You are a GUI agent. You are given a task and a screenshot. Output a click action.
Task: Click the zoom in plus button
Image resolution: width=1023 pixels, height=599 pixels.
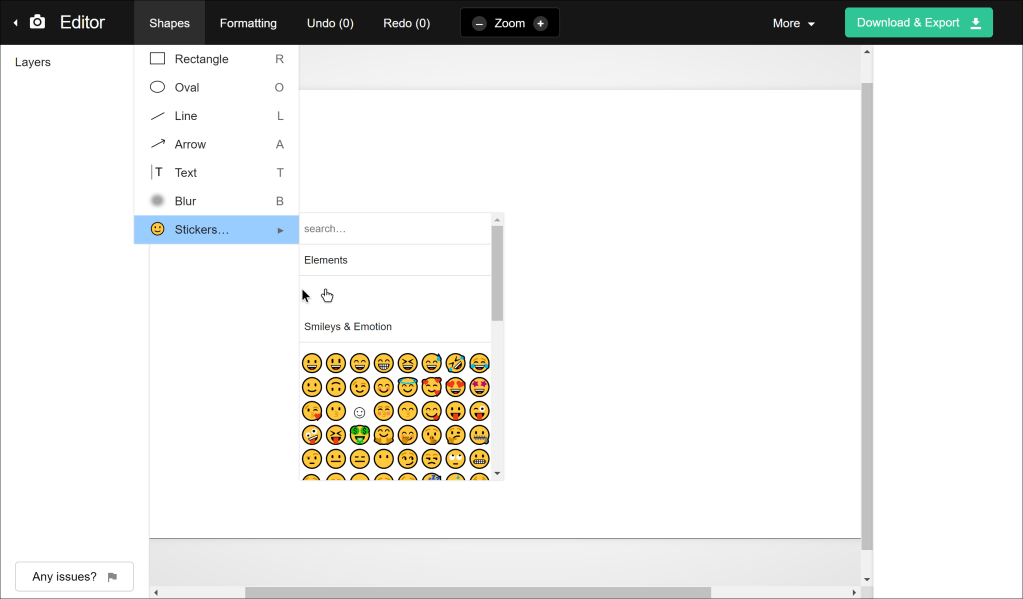click(541, 23)
